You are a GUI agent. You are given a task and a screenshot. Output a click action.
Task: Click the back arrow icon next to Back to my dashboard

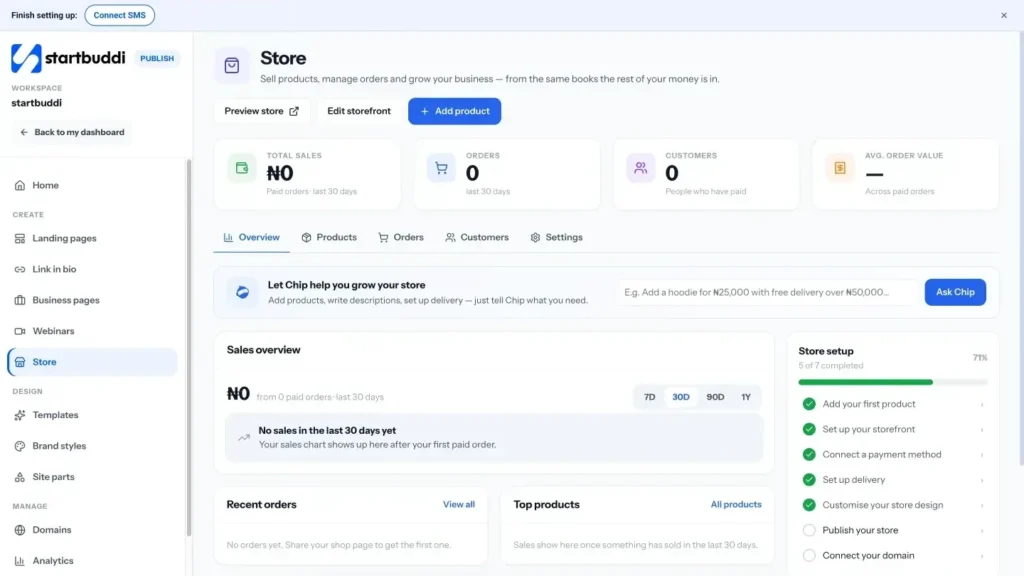(x=24, y=132)
